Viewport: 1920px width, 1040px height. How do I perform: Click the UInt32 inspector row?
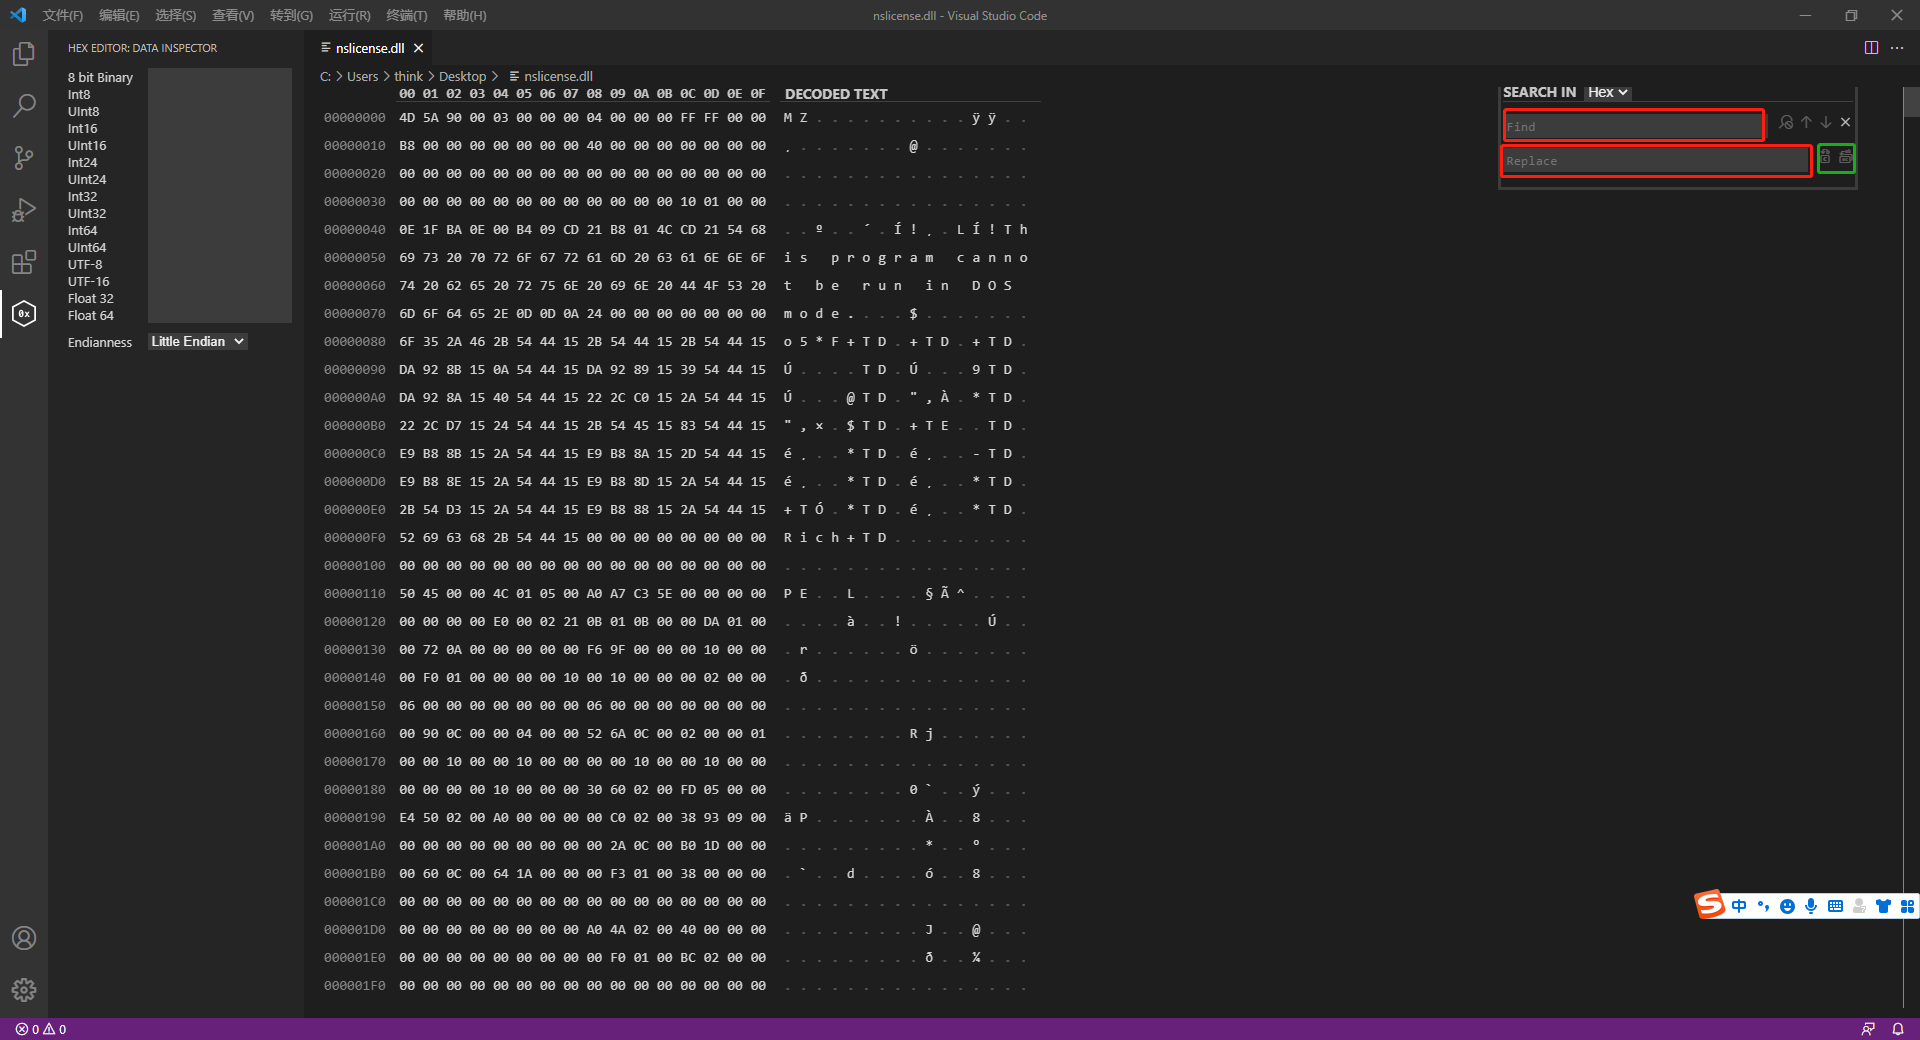tap(87, 214)
